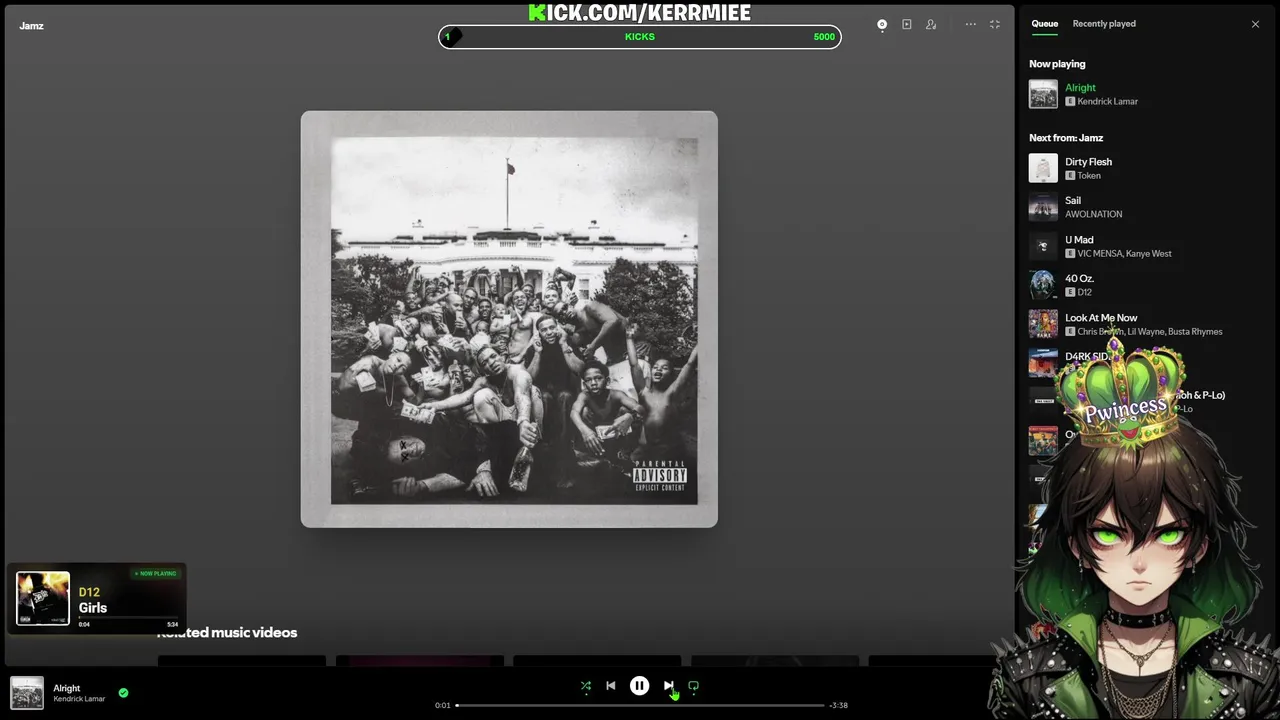Play Look At Me Now from the queue
This screenshot has height=720, width=1280.
[1101, 318]
